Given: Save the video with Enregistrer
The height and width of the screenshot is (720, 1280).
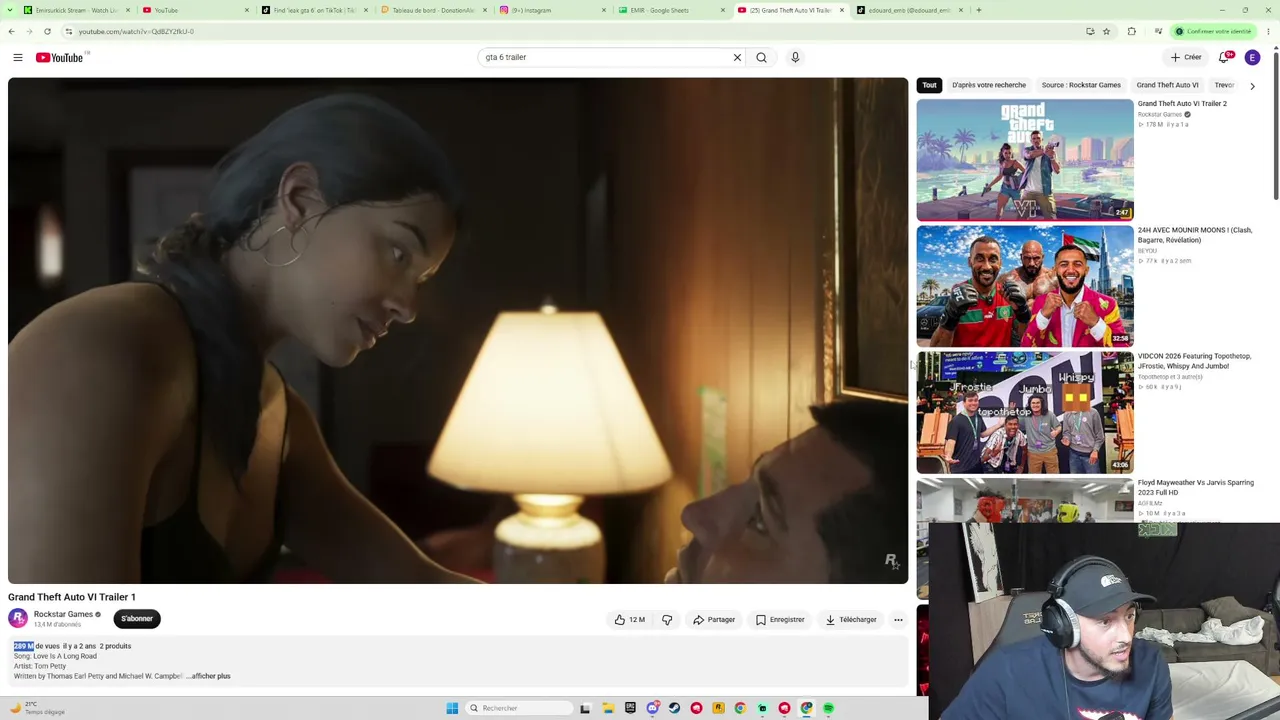Looking at the screenshot, I should [780, 620].
